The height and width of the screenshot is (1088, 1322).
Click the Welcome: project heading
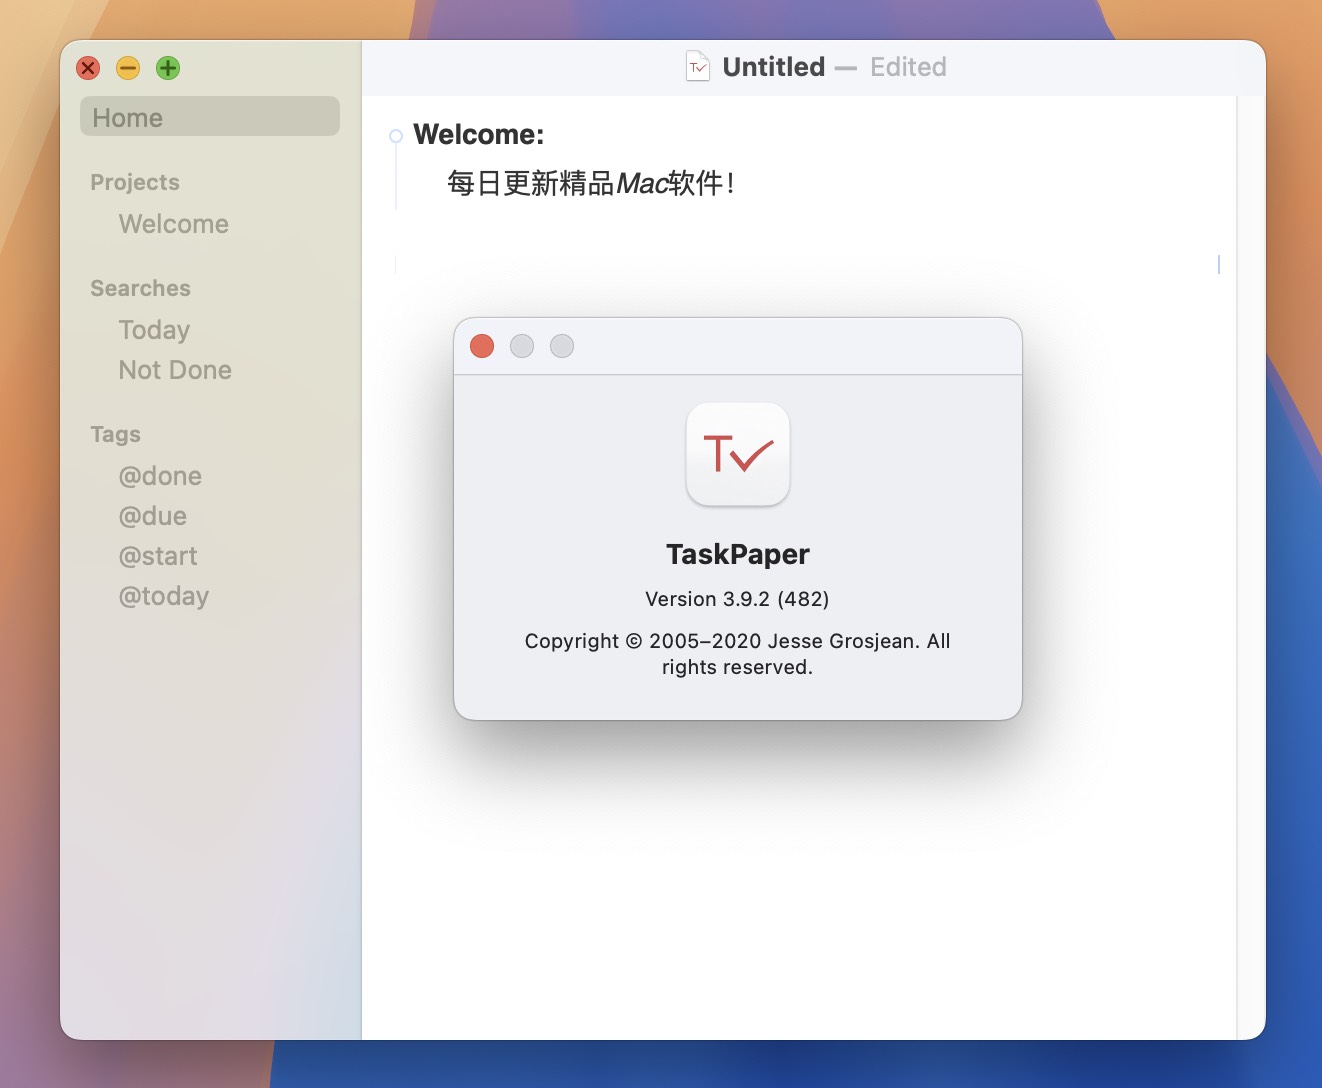479,134
